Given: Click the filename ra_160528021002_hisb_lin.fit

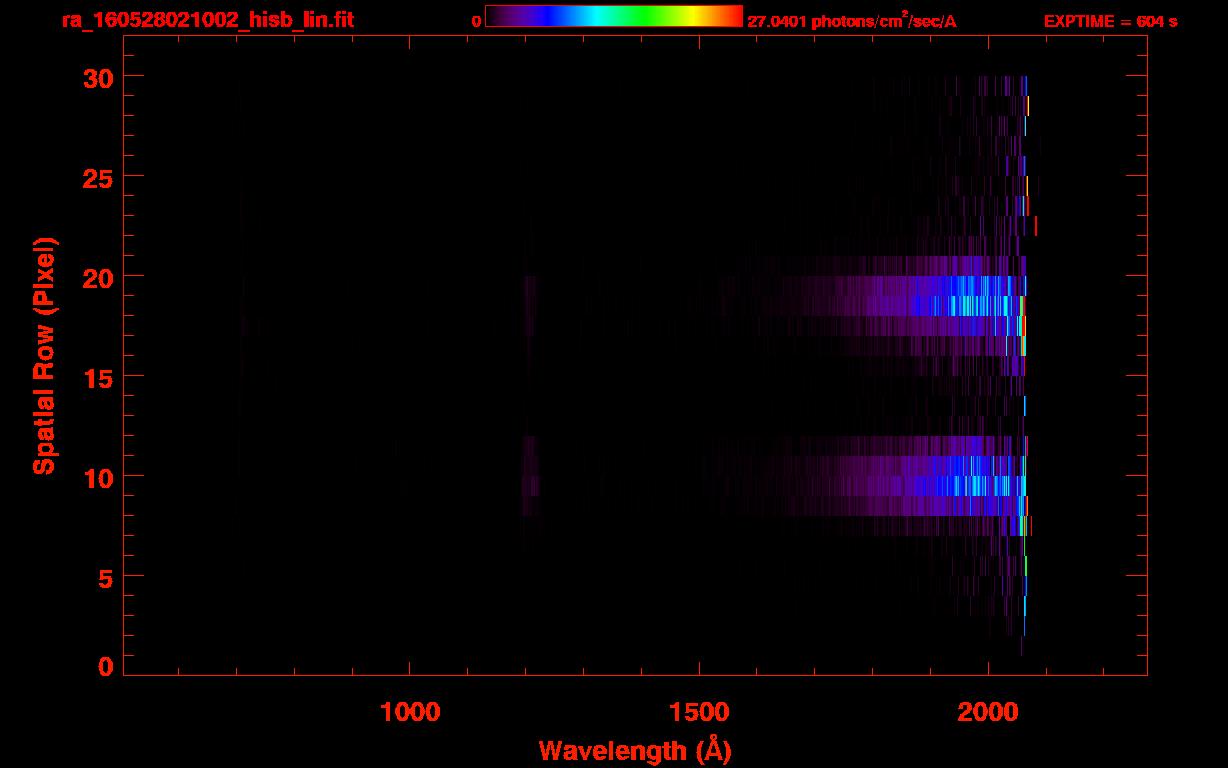Looking at the screenshot, I should click(x=207, y=19).
